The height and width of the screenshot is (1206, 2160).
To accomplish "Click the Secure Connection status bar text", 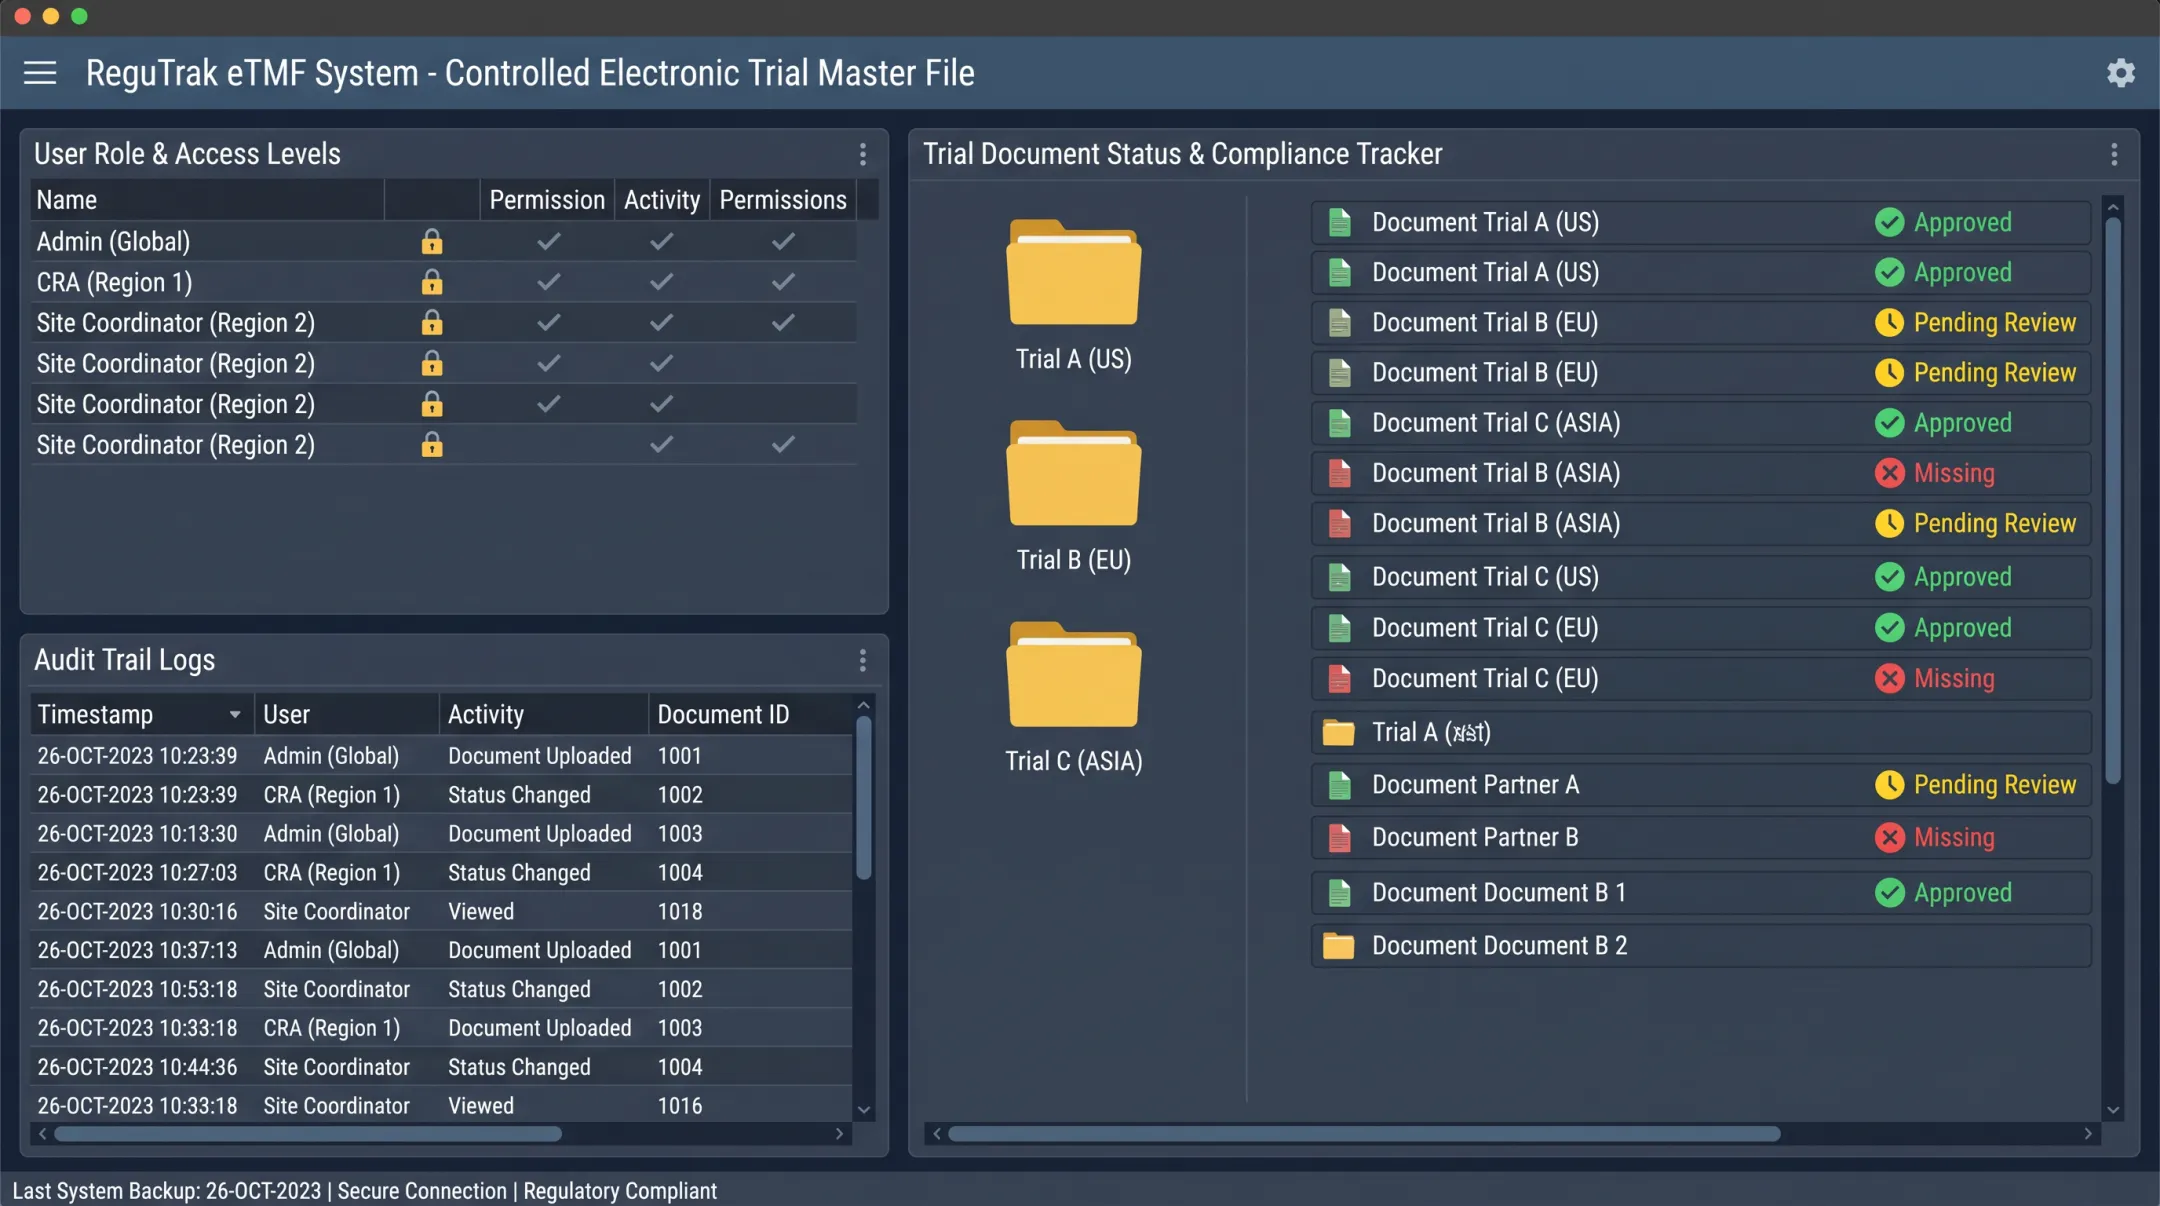I will (422, 1191).
